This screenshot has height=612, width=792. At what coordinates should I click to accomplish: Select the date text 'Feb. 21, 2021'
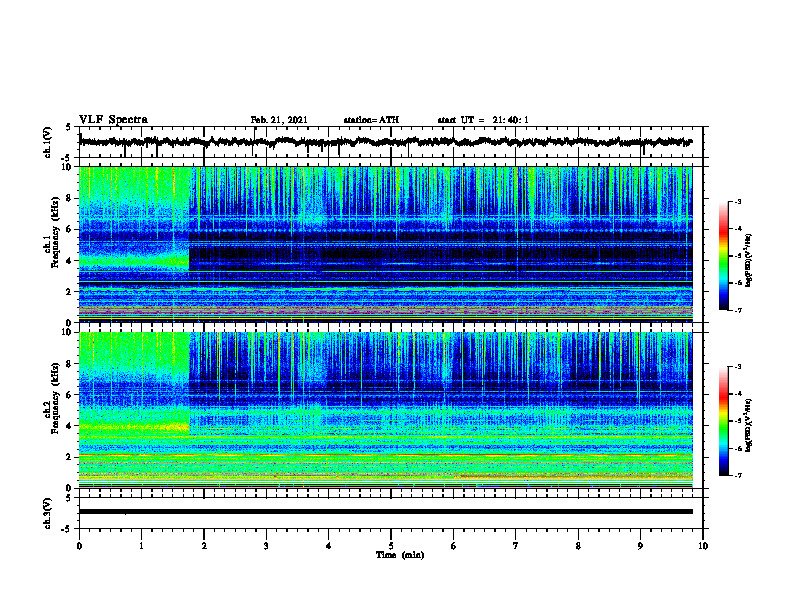(279, 120)
